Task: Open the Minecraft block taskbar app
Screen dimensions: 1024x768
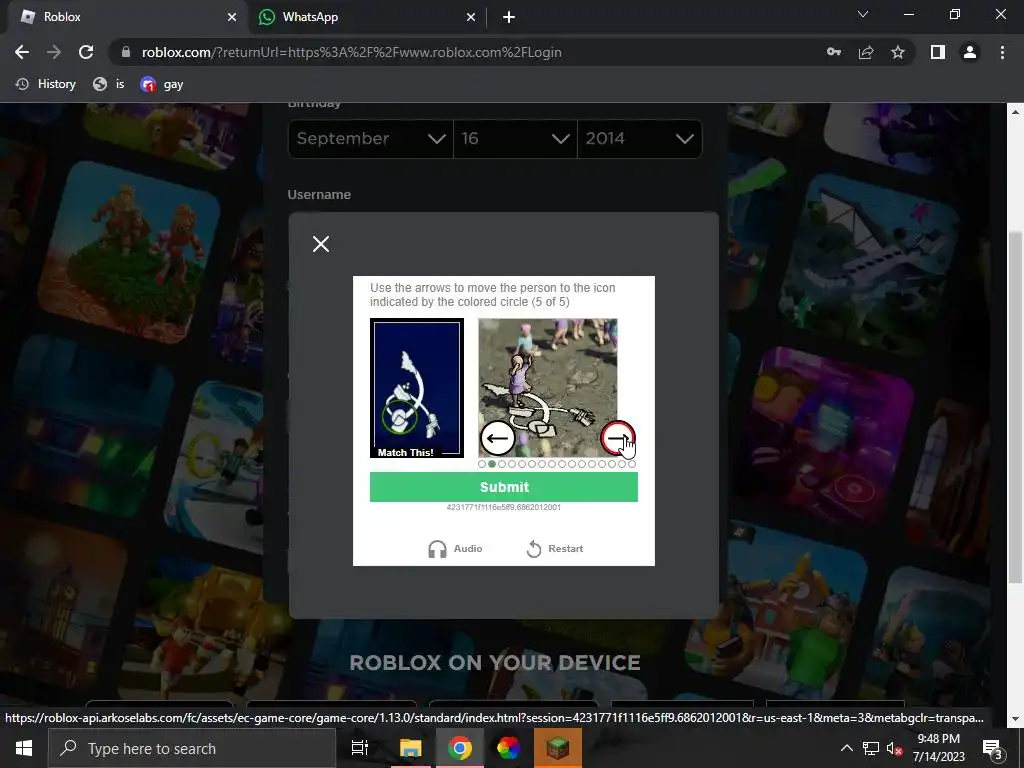Action: tap(558, 748)
